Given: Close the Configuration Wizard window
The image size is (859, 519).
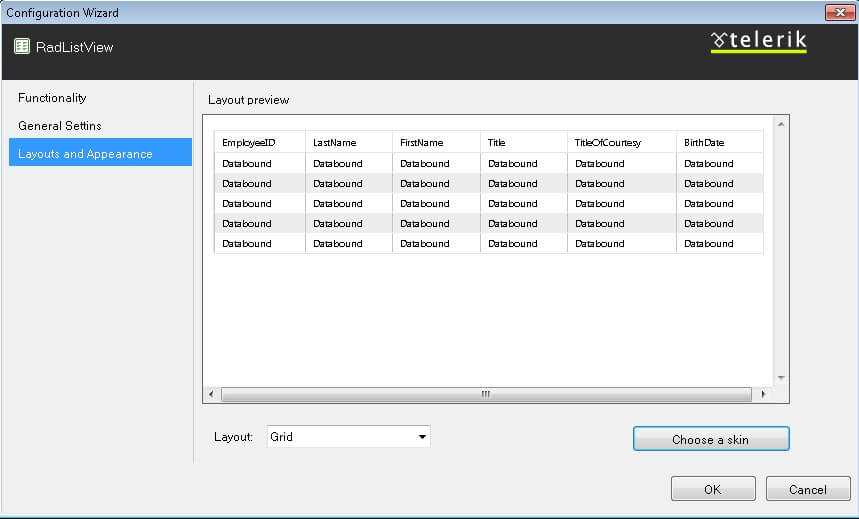Looking at the screenshot, I should [x=837, y=12].
